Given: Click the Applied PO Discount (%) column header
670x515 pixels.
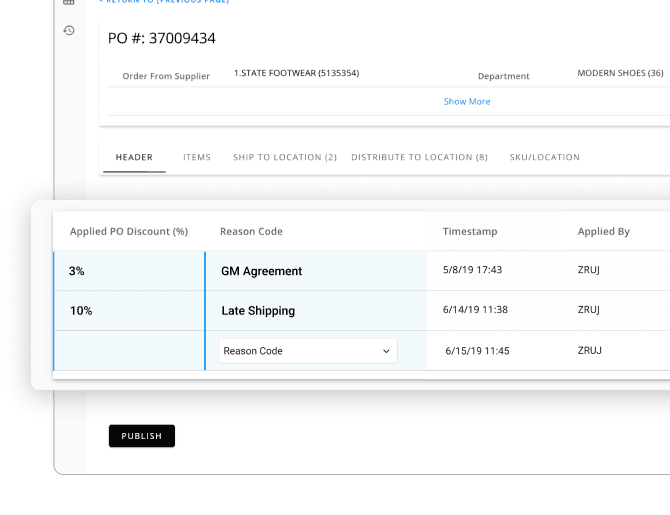Looking at the screenshot, I should (129, 231).
